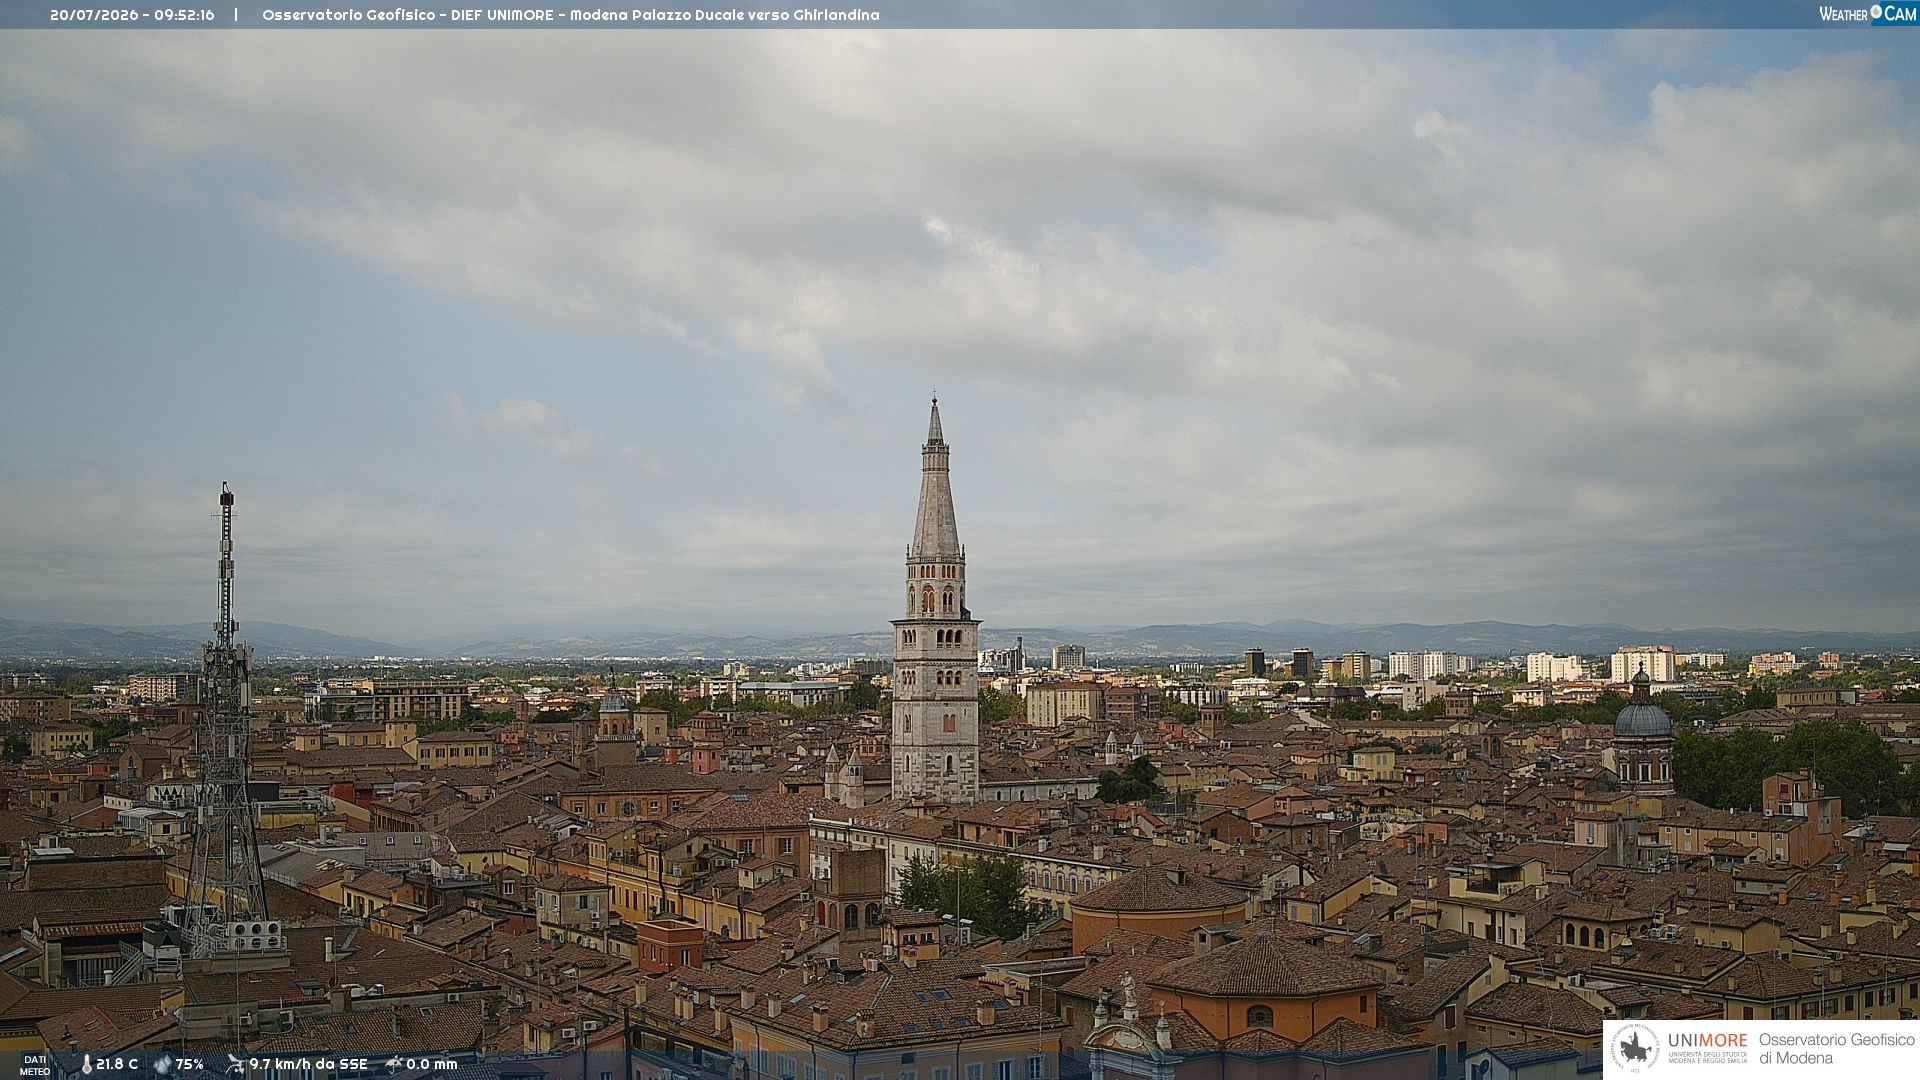Click the umbrella rainfall icon

coord(394,1064)
